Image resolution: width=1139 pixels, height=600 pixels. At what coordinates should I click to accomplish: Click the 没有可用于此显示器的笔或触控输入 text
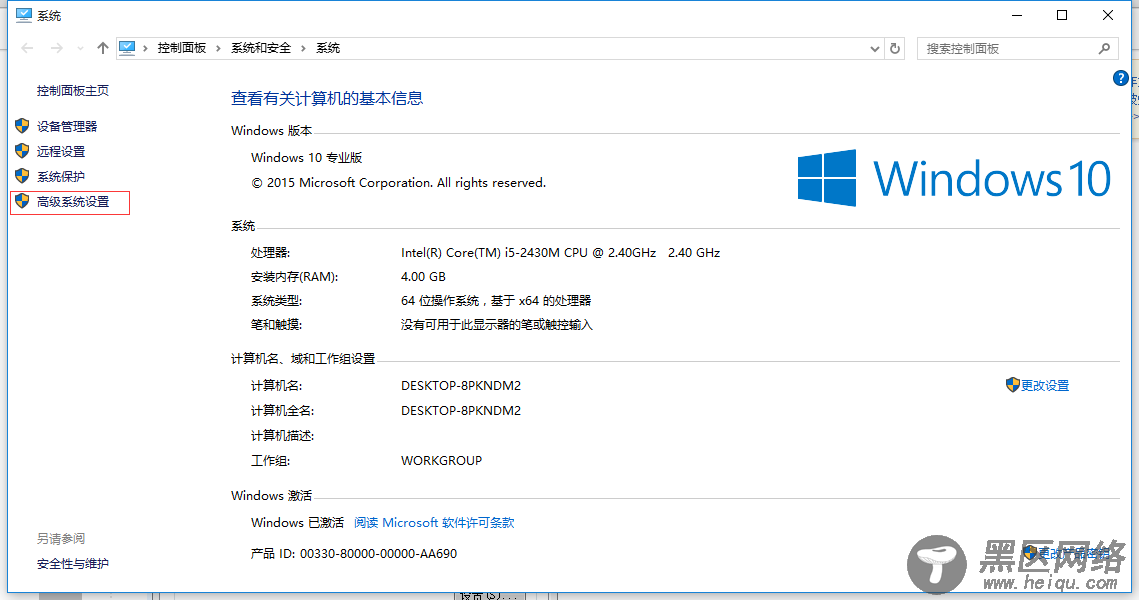pyautogui.click(x=497, y=325)
